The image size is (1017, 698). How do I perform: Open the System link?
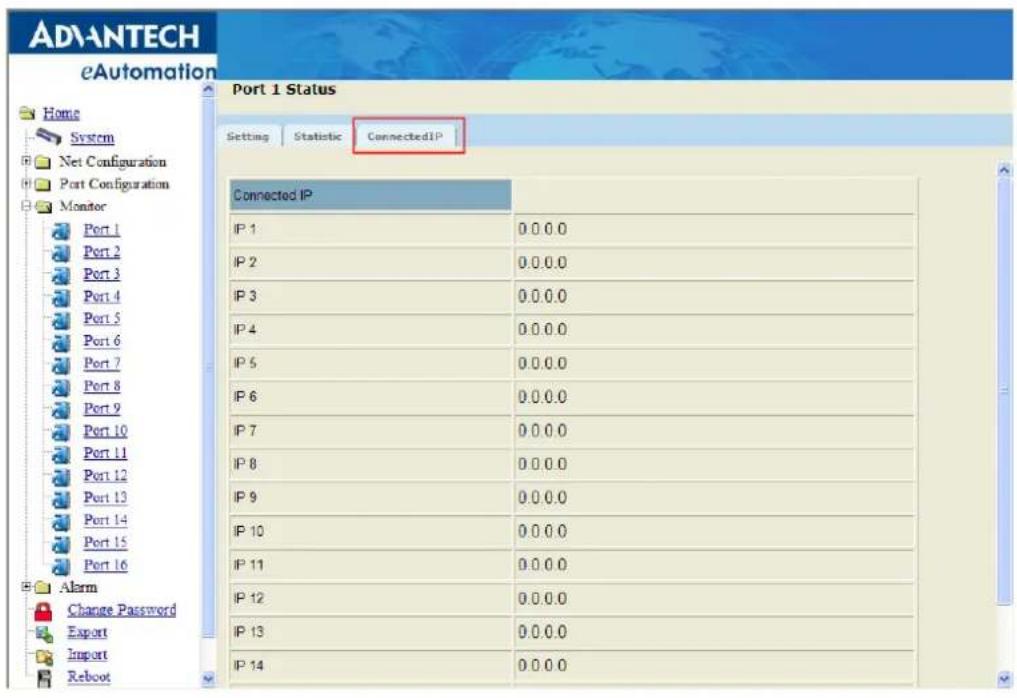tap(92, 138)
